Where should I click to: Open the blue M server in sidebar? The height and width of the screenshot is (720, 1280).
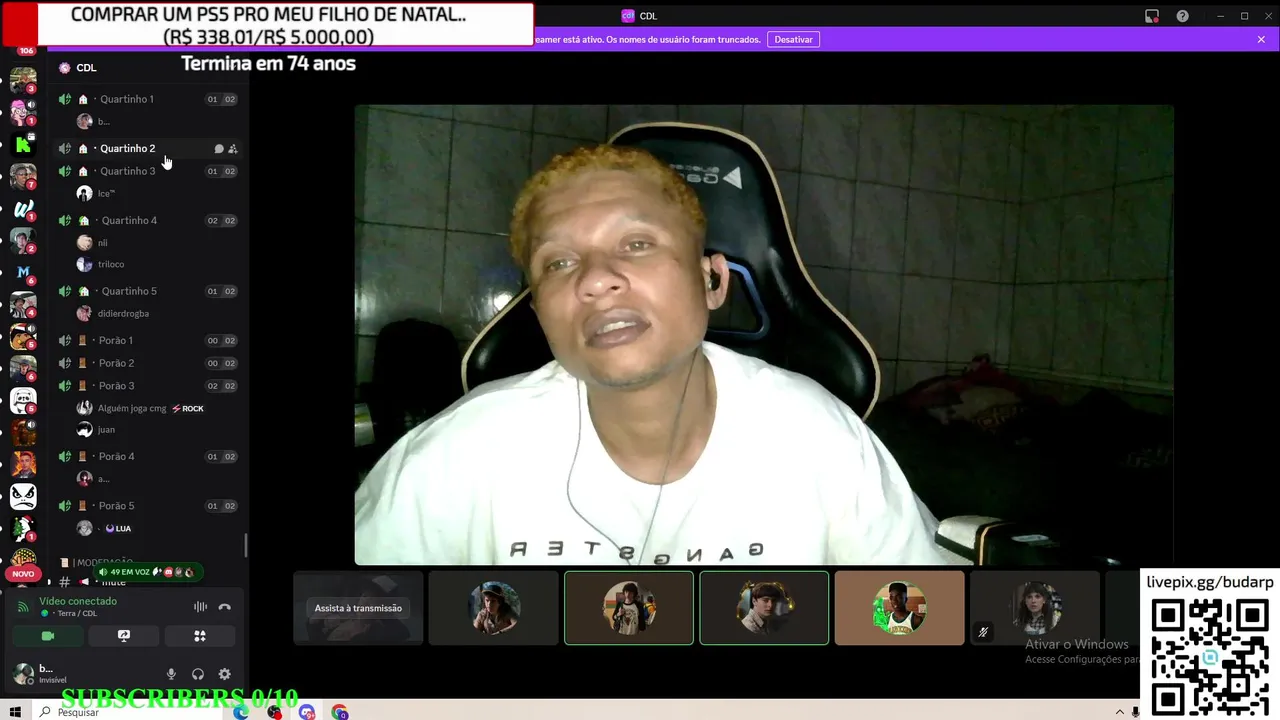coord(23,272)
